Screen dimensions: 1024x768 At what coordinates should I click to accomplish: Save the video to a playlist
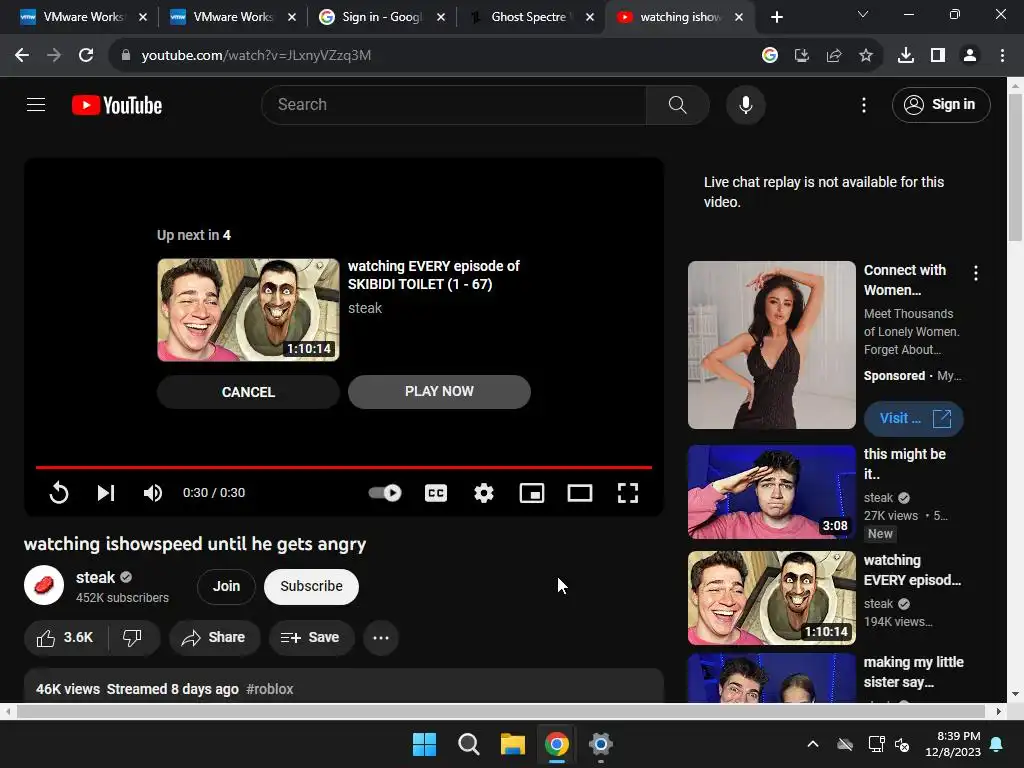pos(311,637)
